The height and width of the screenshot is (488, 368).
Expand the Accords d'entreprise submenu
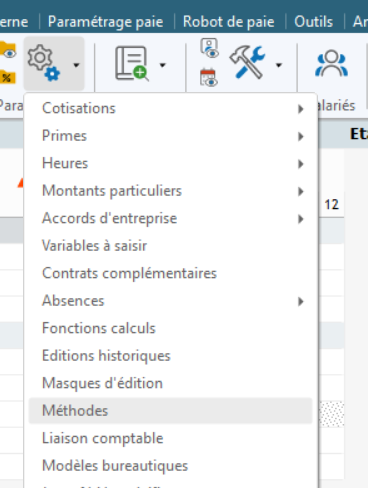click(x=170, y=218)
